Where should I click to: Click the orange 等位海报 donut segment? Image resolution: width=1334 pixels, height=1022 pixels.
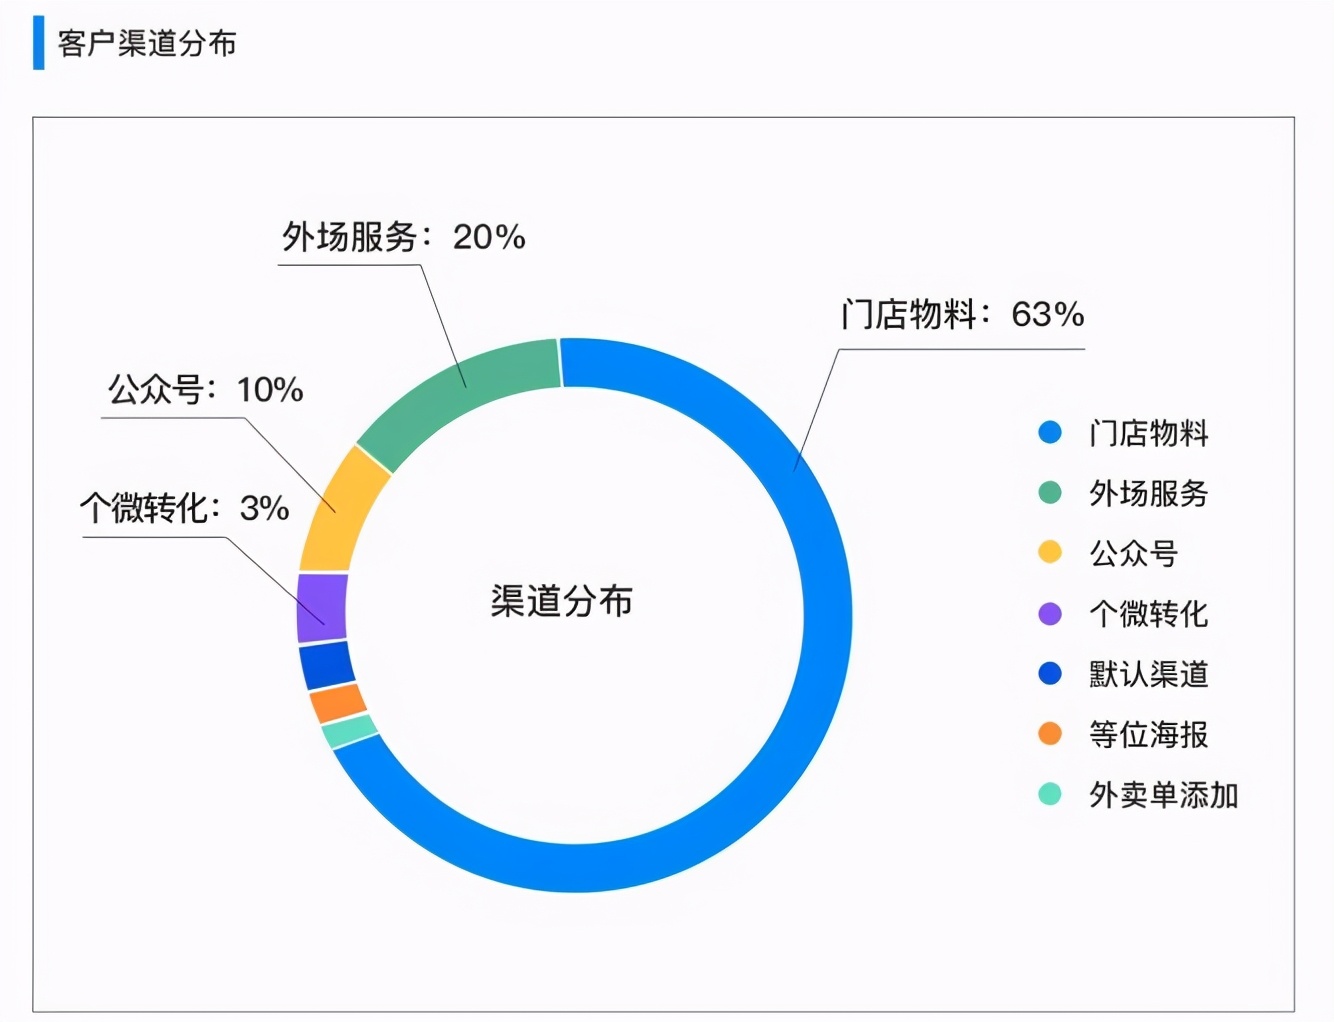[338, 703]
